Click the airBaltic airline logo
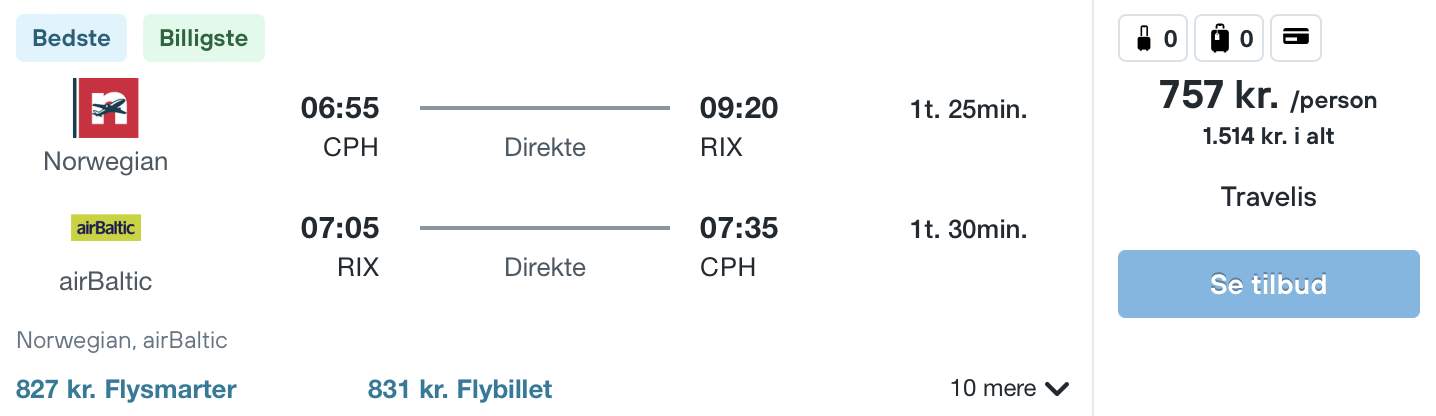The width and height of the screenshot is (1436, 416). pos(106,228)
